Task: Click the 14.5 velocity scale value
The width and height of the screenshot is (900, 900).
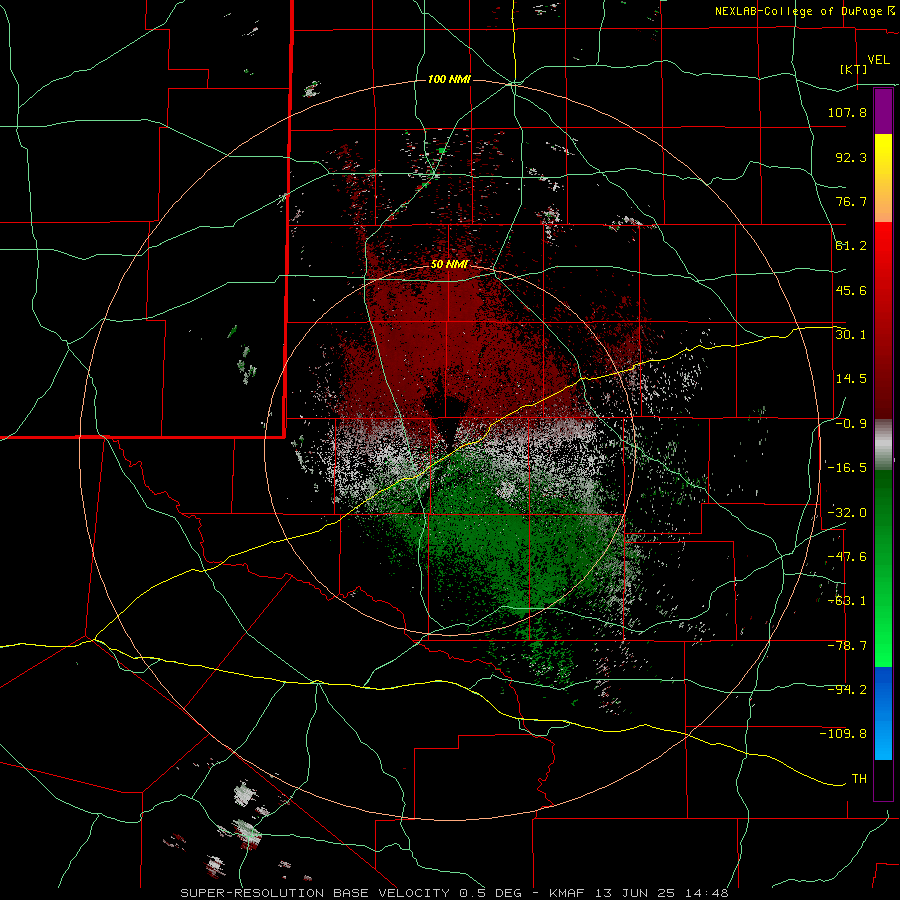Action: [x=851, y=379]
